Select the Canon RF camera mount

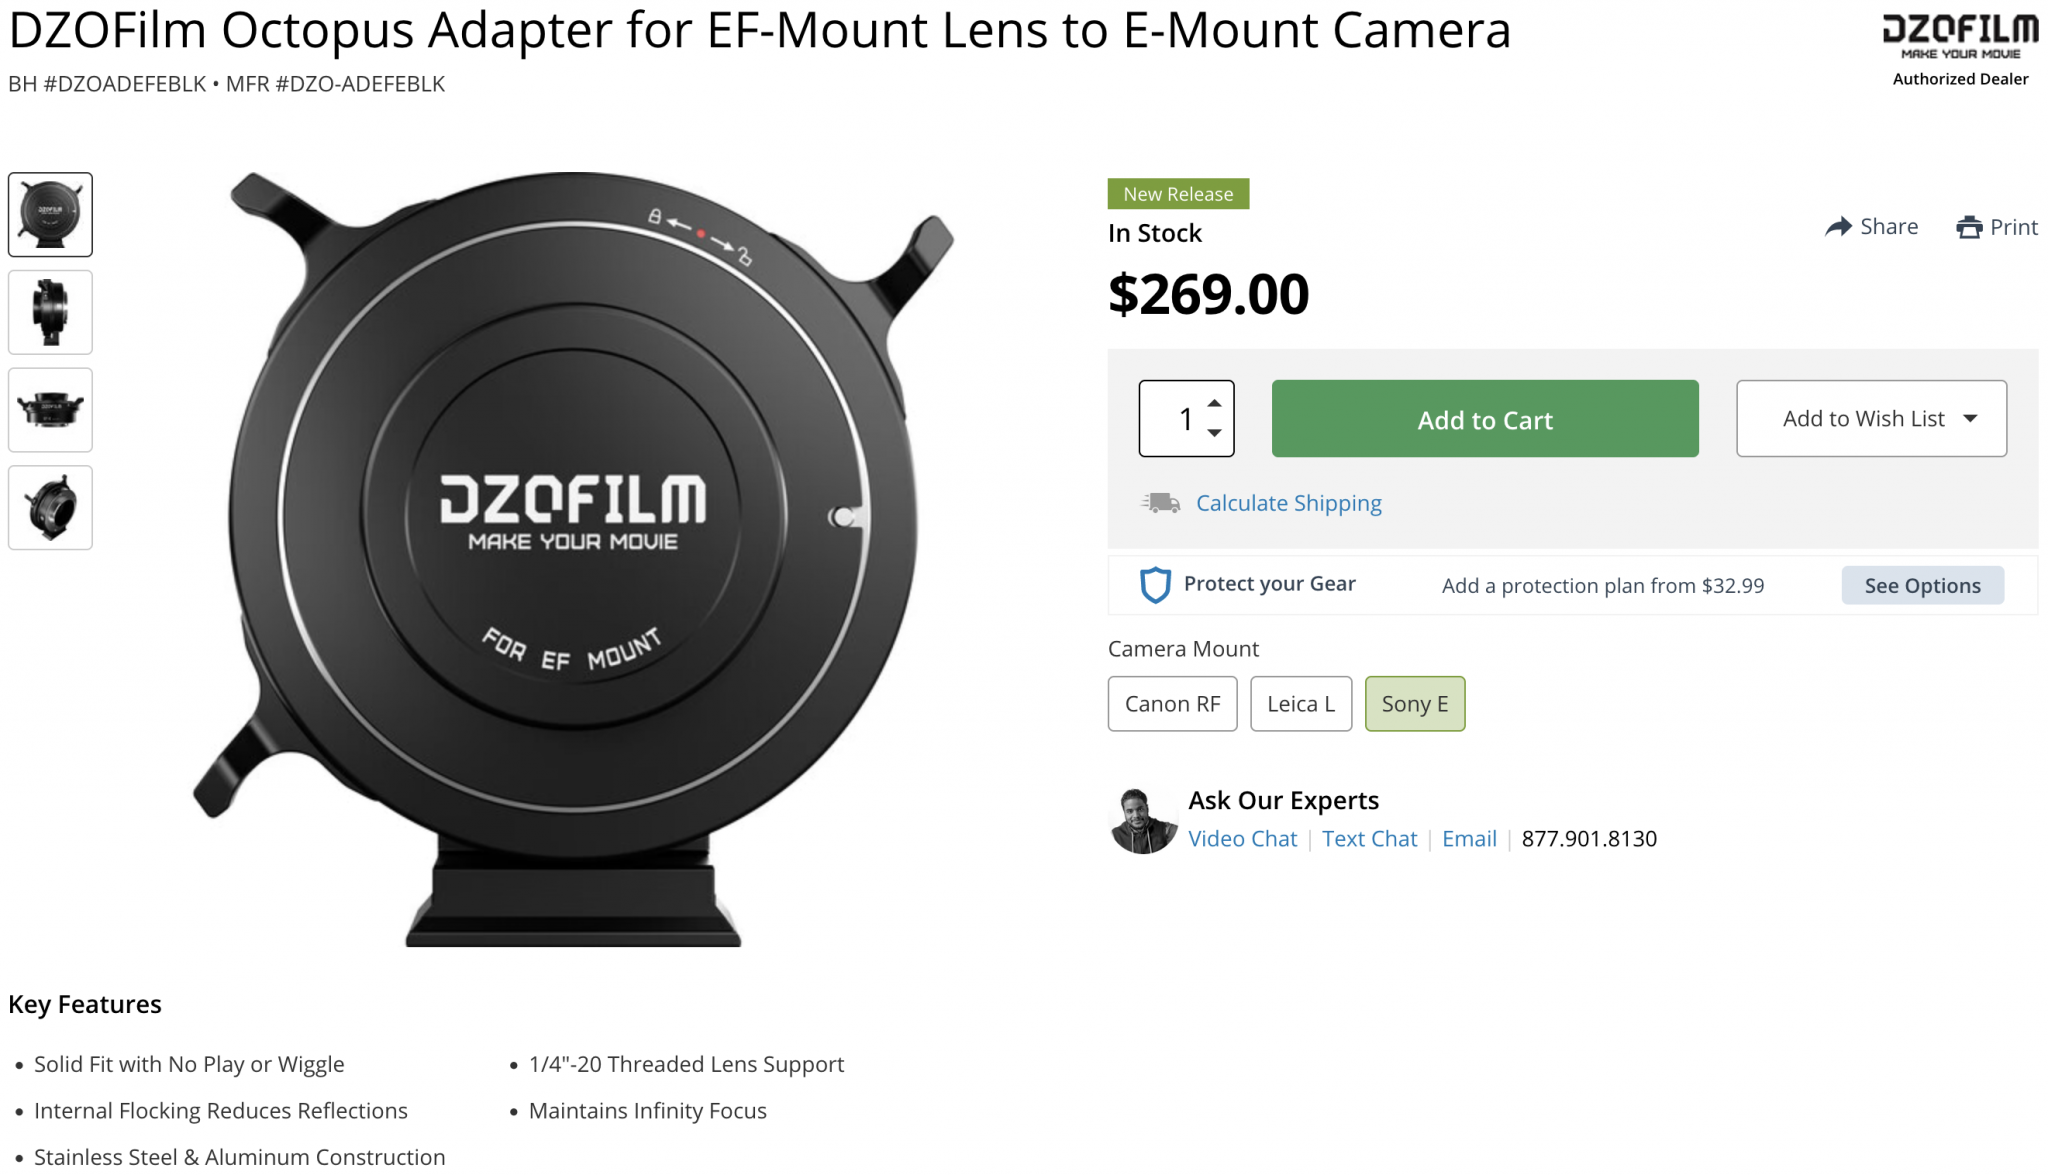tap(1172, 704)
